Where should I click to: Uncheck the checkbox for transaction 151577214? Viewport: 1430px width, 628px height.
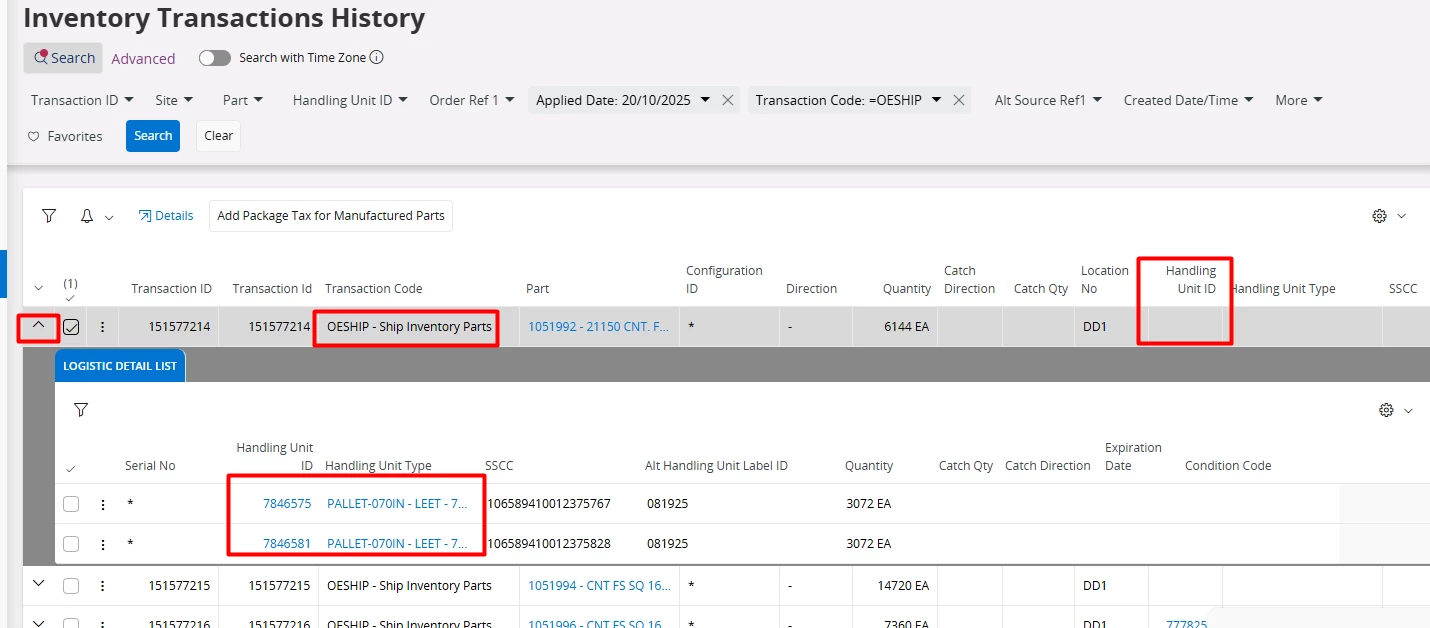[71, 326]
